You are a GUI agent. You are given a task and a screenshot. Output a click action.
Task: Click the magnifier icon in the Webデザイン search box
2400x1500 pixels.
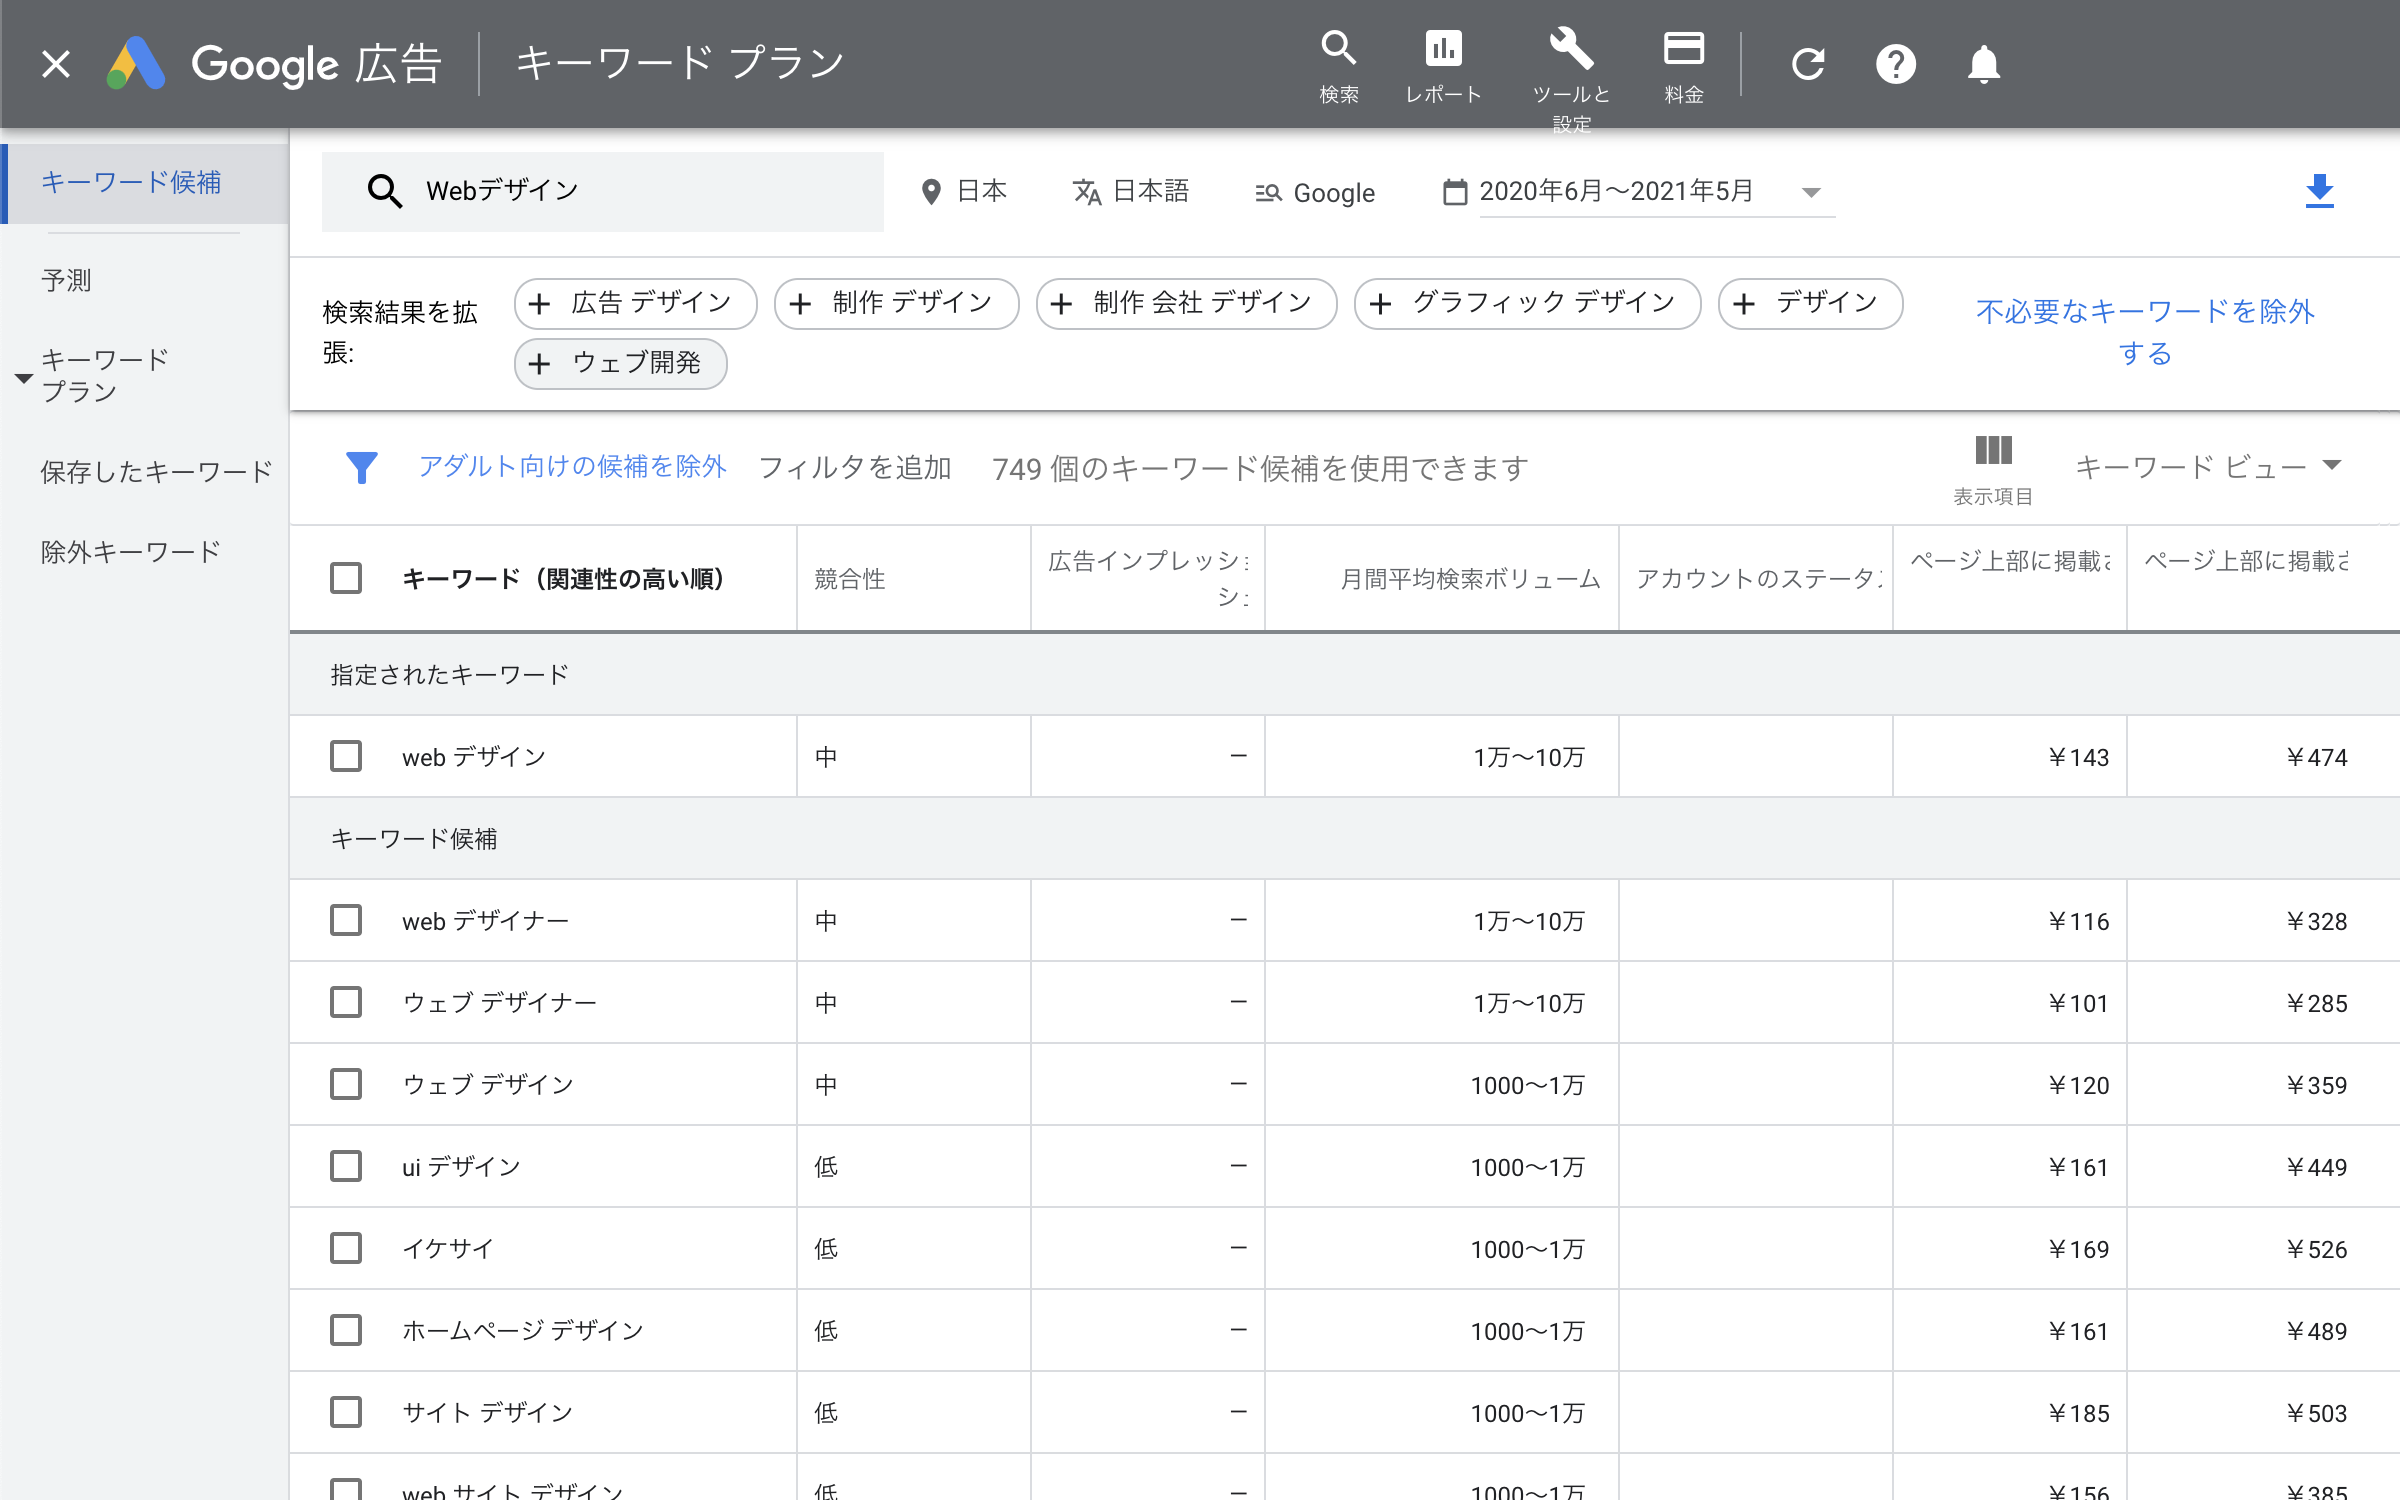385,191
